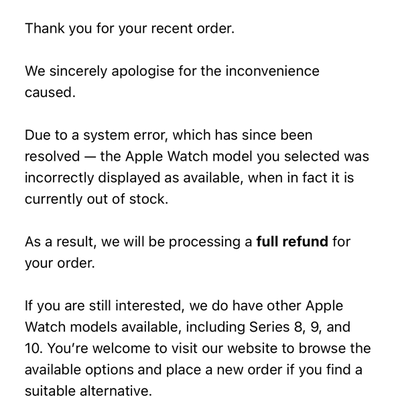Image resolution: width=396 pixels, height=400 pixels.
Task: Click the word 'caused.' ending the apology
Action: (x=50, y=92)
